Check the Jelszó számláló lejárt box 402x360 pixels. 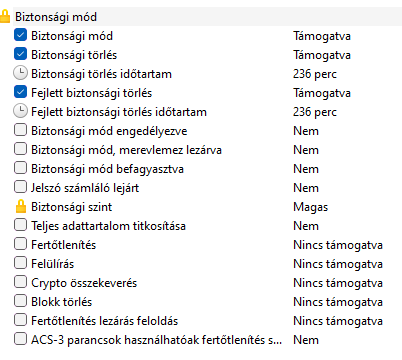tap(20, 187)
